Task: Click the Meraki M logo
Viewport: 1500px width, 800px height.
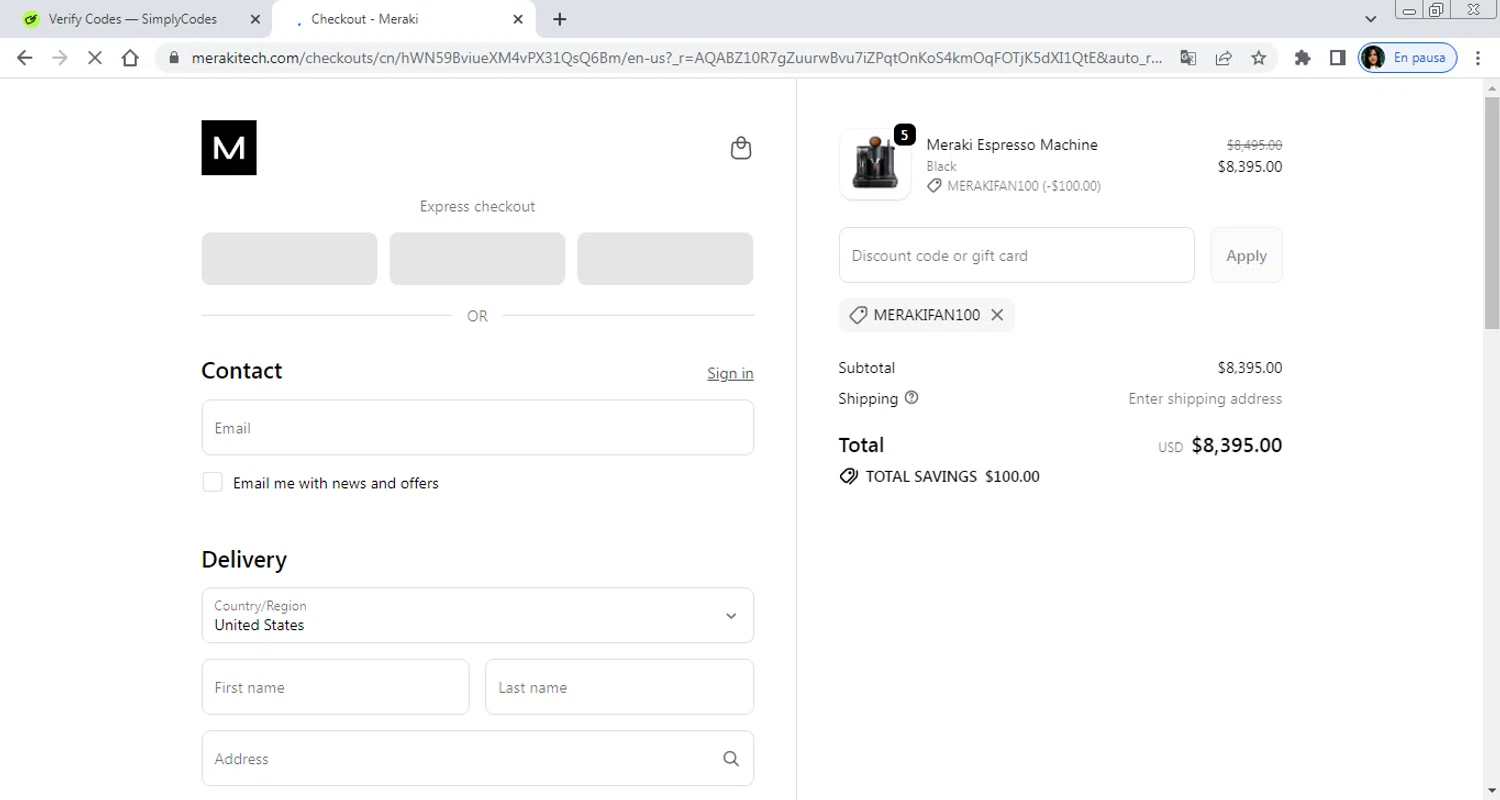Action: tap(229, 148)
